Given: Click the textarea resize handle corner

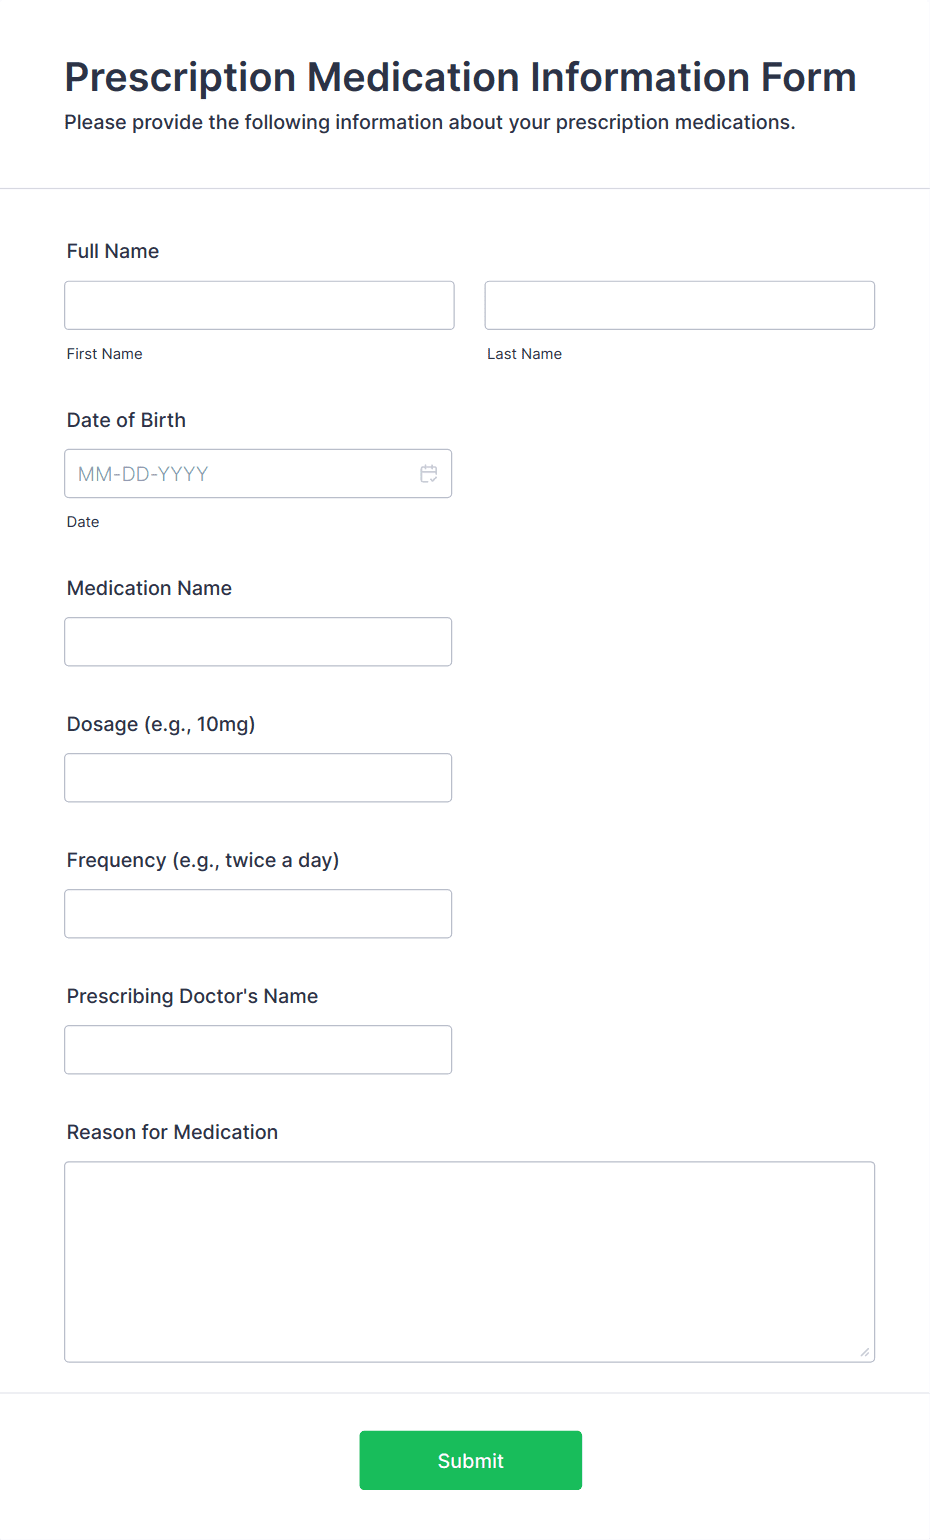Looking at the screenshot, I should (x=865, y=1352).
